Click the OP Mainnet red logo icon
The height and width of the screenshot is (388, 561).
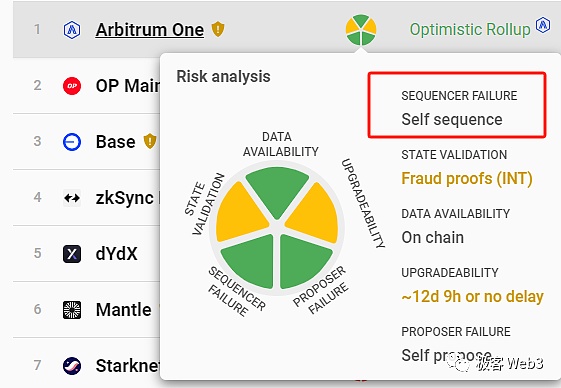click(72, 86)
